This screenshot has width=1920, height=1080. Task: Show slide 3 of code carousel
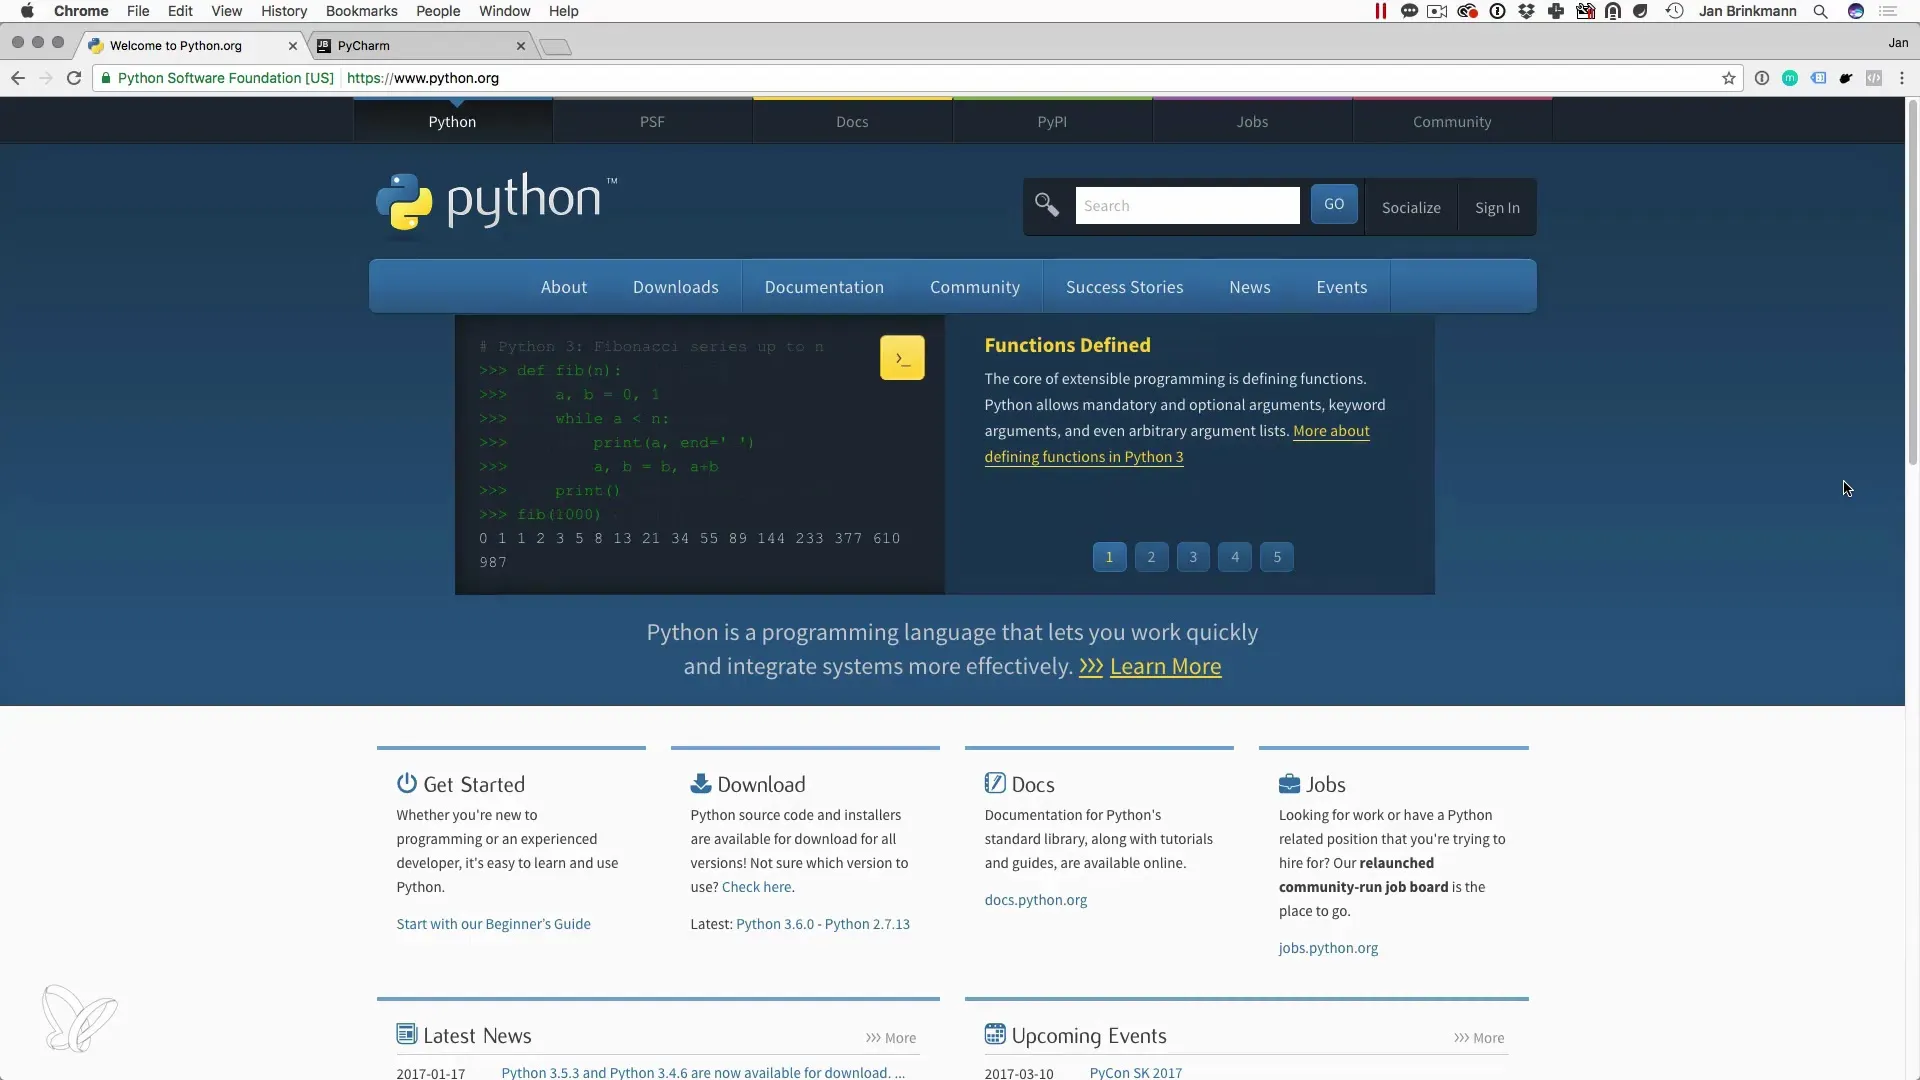pyautogui.click(x=1193, y=557)
